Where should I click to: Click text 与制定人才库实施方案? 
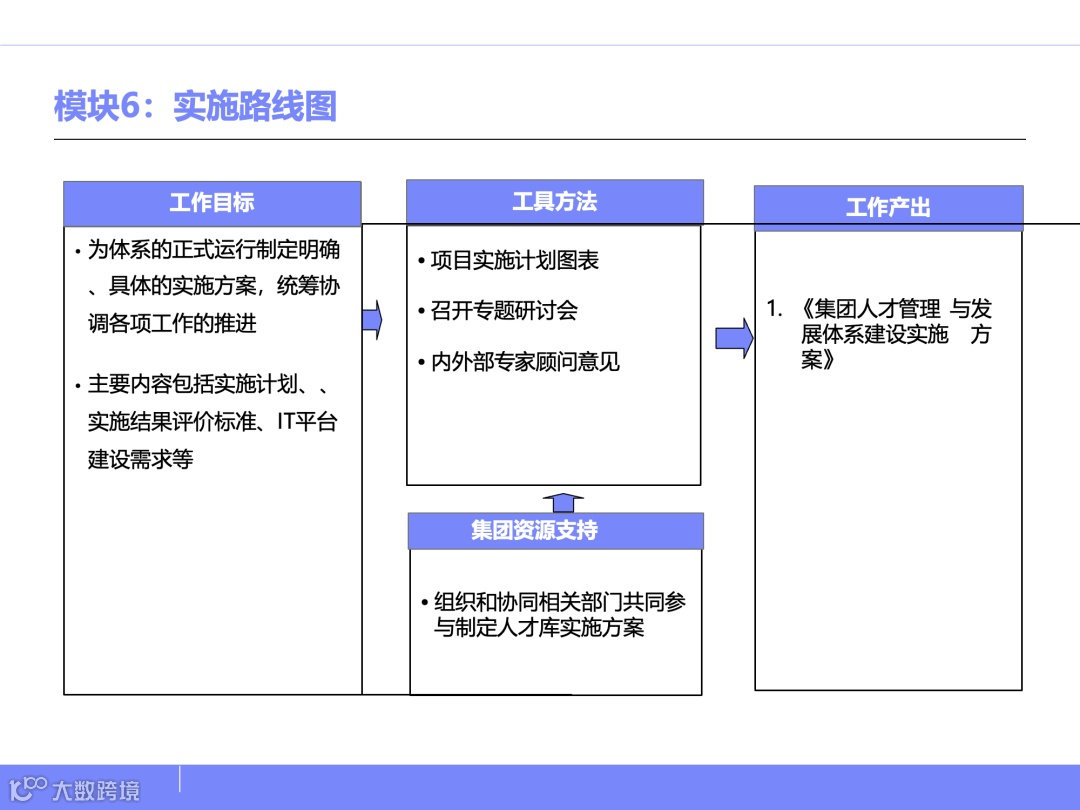coord(539,627)
